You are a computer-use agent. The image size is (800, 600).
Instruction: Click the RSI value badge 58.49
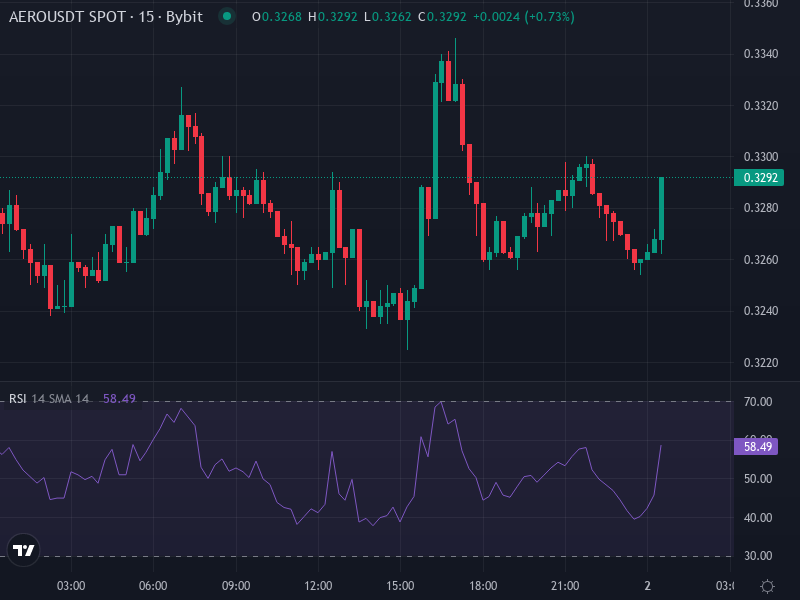(757, 448)
